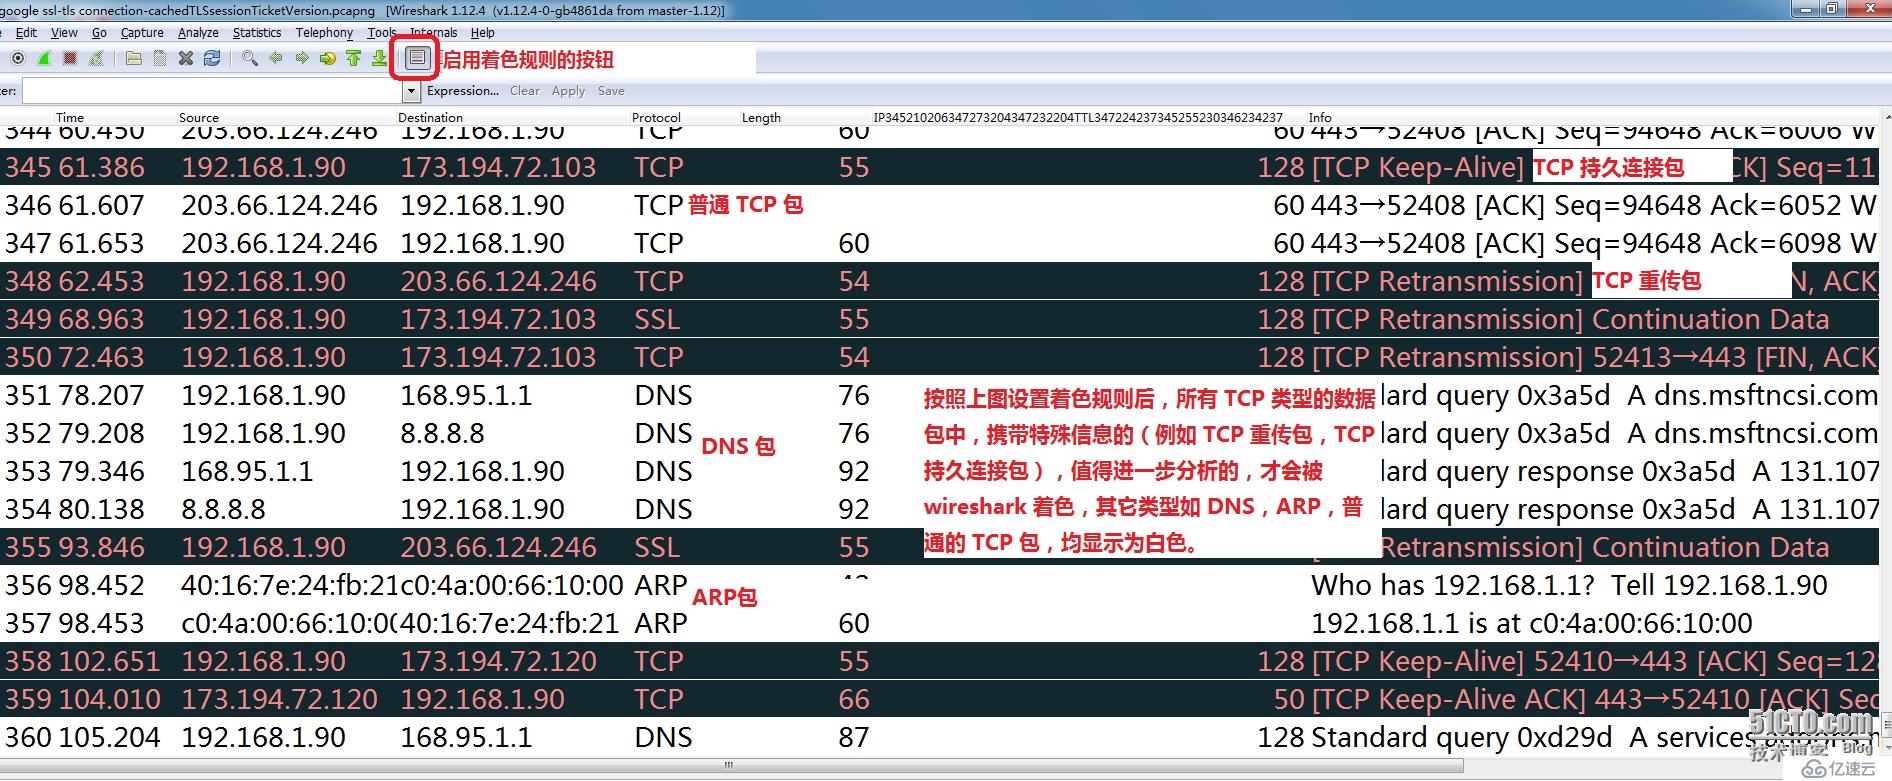Stop the running capture

pos(70,59)
